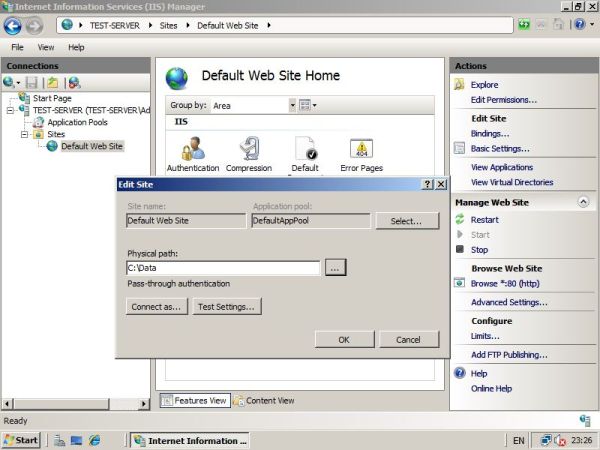
Task: Click the delete connection icon in Connections
Action: (x=74, y=82)
